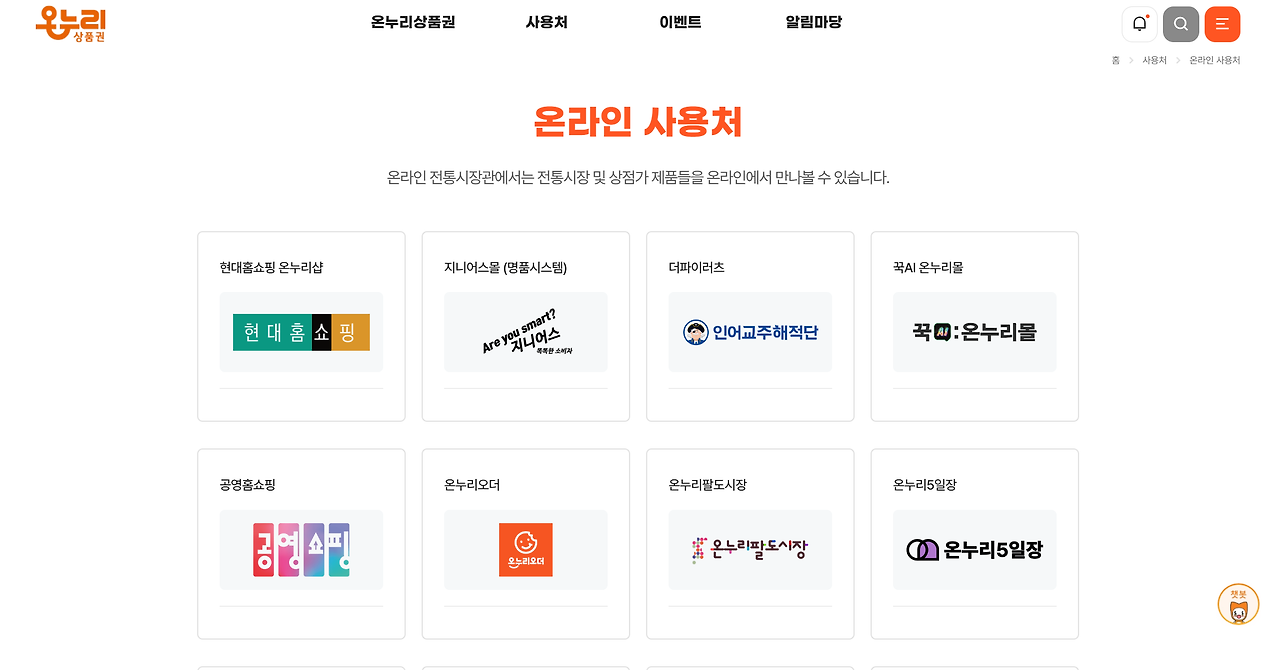Select the 꾹AI 온누리몰 card title
The width and height of the screenshot is (1280, 670).
pyautogui.click(x=928, y=268)
